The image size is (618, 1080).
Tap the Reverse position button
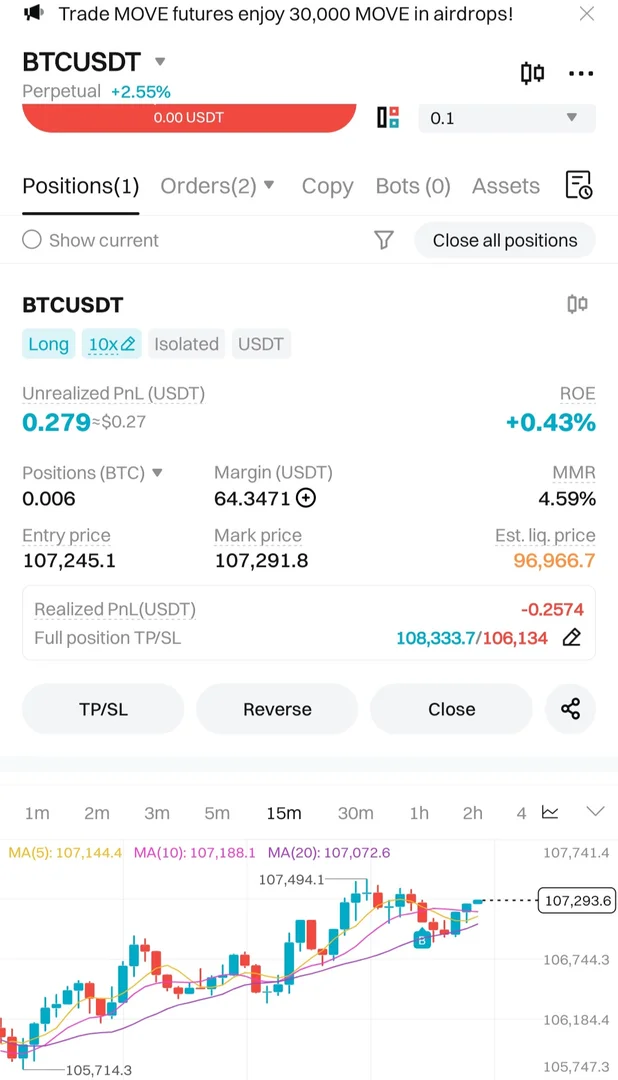pos(277,709)
